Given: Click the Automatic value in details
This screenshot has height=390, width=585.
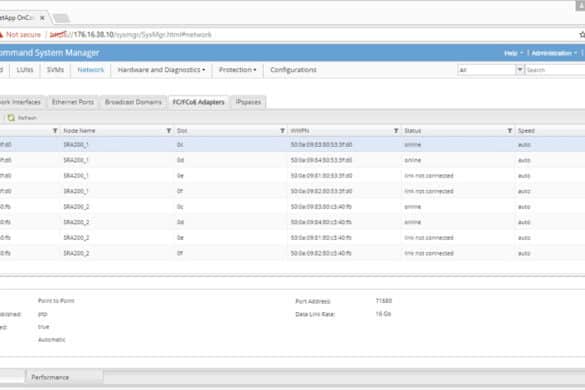Looking at the screenshot, I should tap(51, 340).
